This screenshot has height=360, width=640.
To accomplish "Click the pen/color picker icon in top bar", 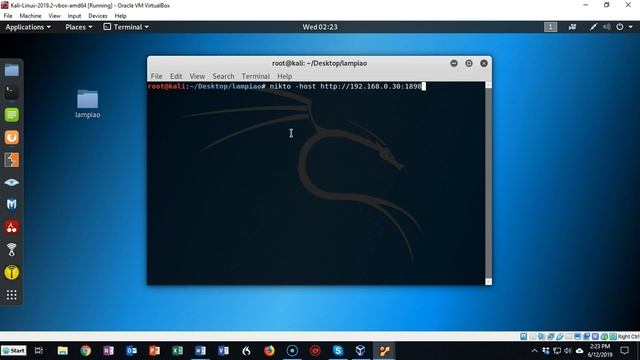I will coord(593,27).
